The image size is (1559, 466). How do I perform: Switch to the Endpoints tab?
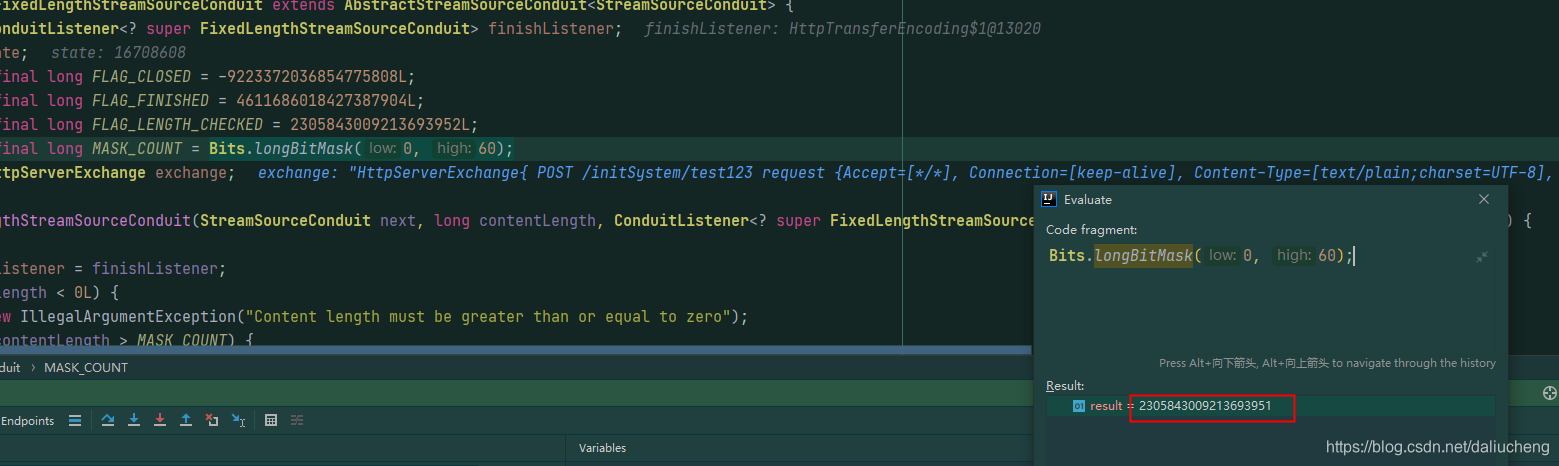coord(27,421)
